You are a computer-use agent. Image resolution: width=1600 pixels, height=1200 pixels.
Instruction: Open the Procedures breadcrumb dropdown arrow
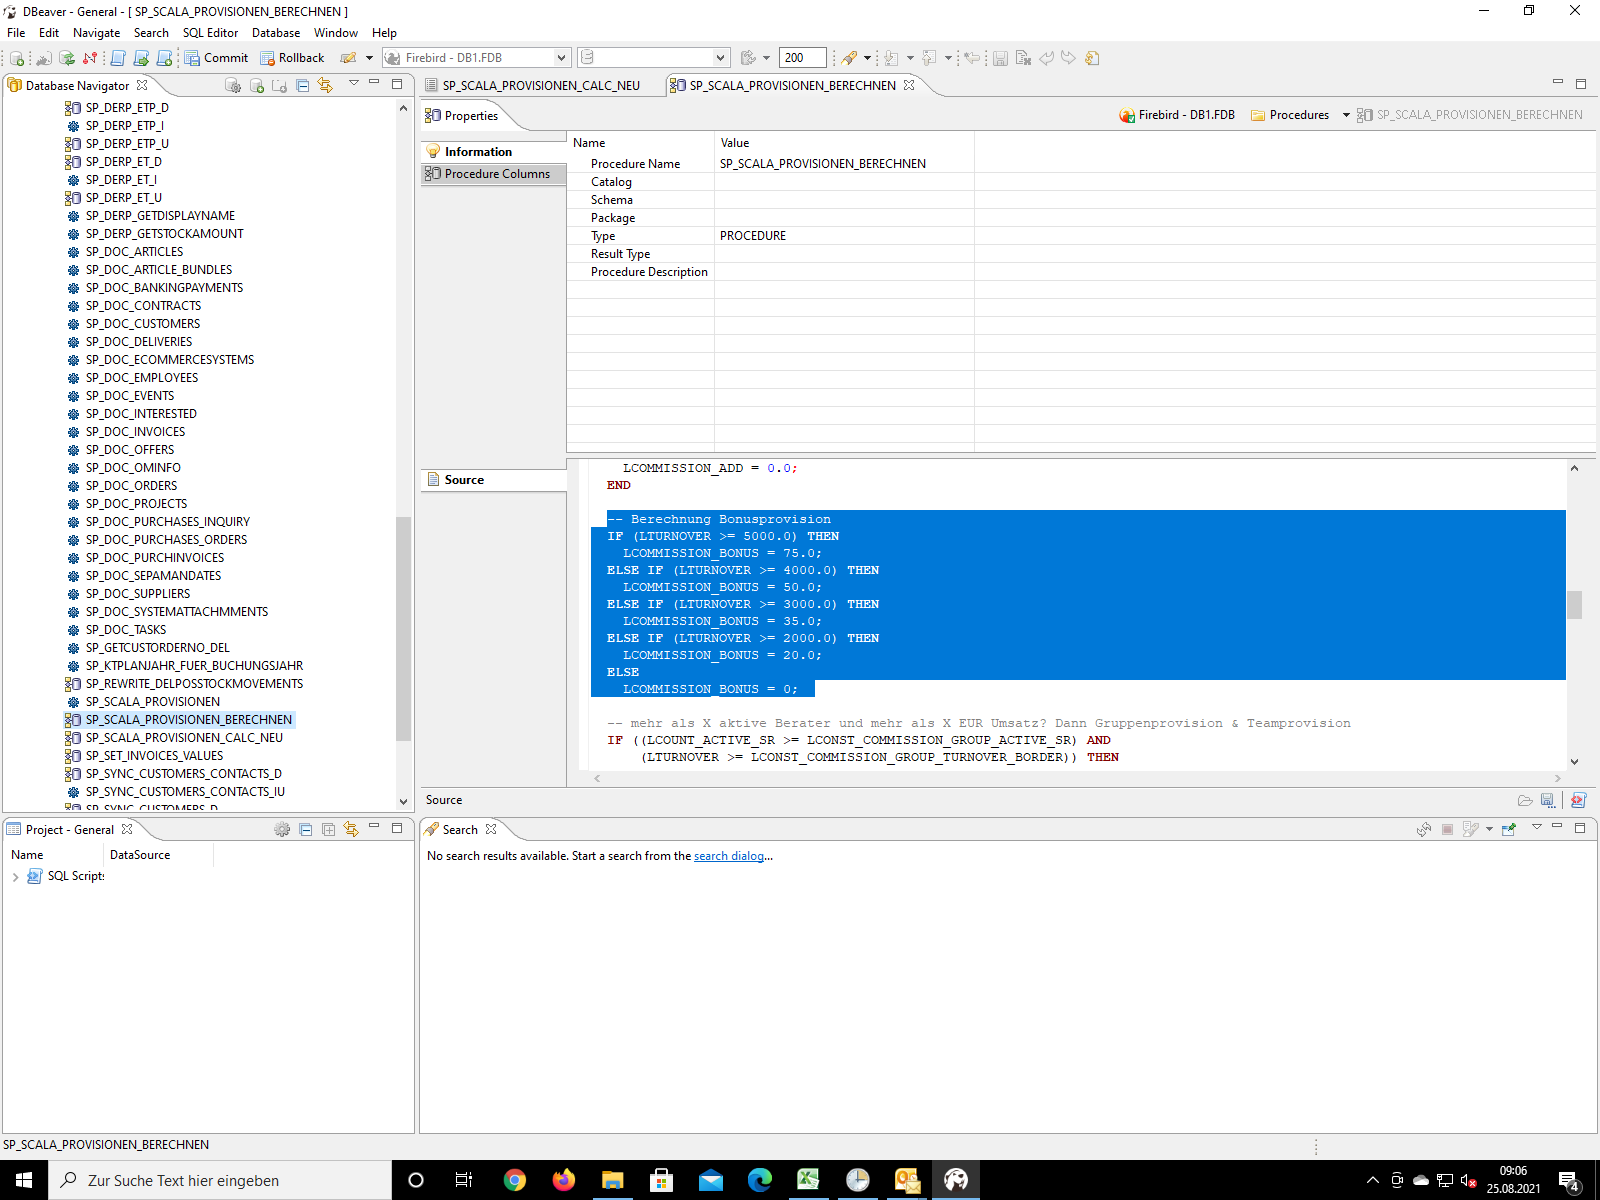[x=1346, y=115]
